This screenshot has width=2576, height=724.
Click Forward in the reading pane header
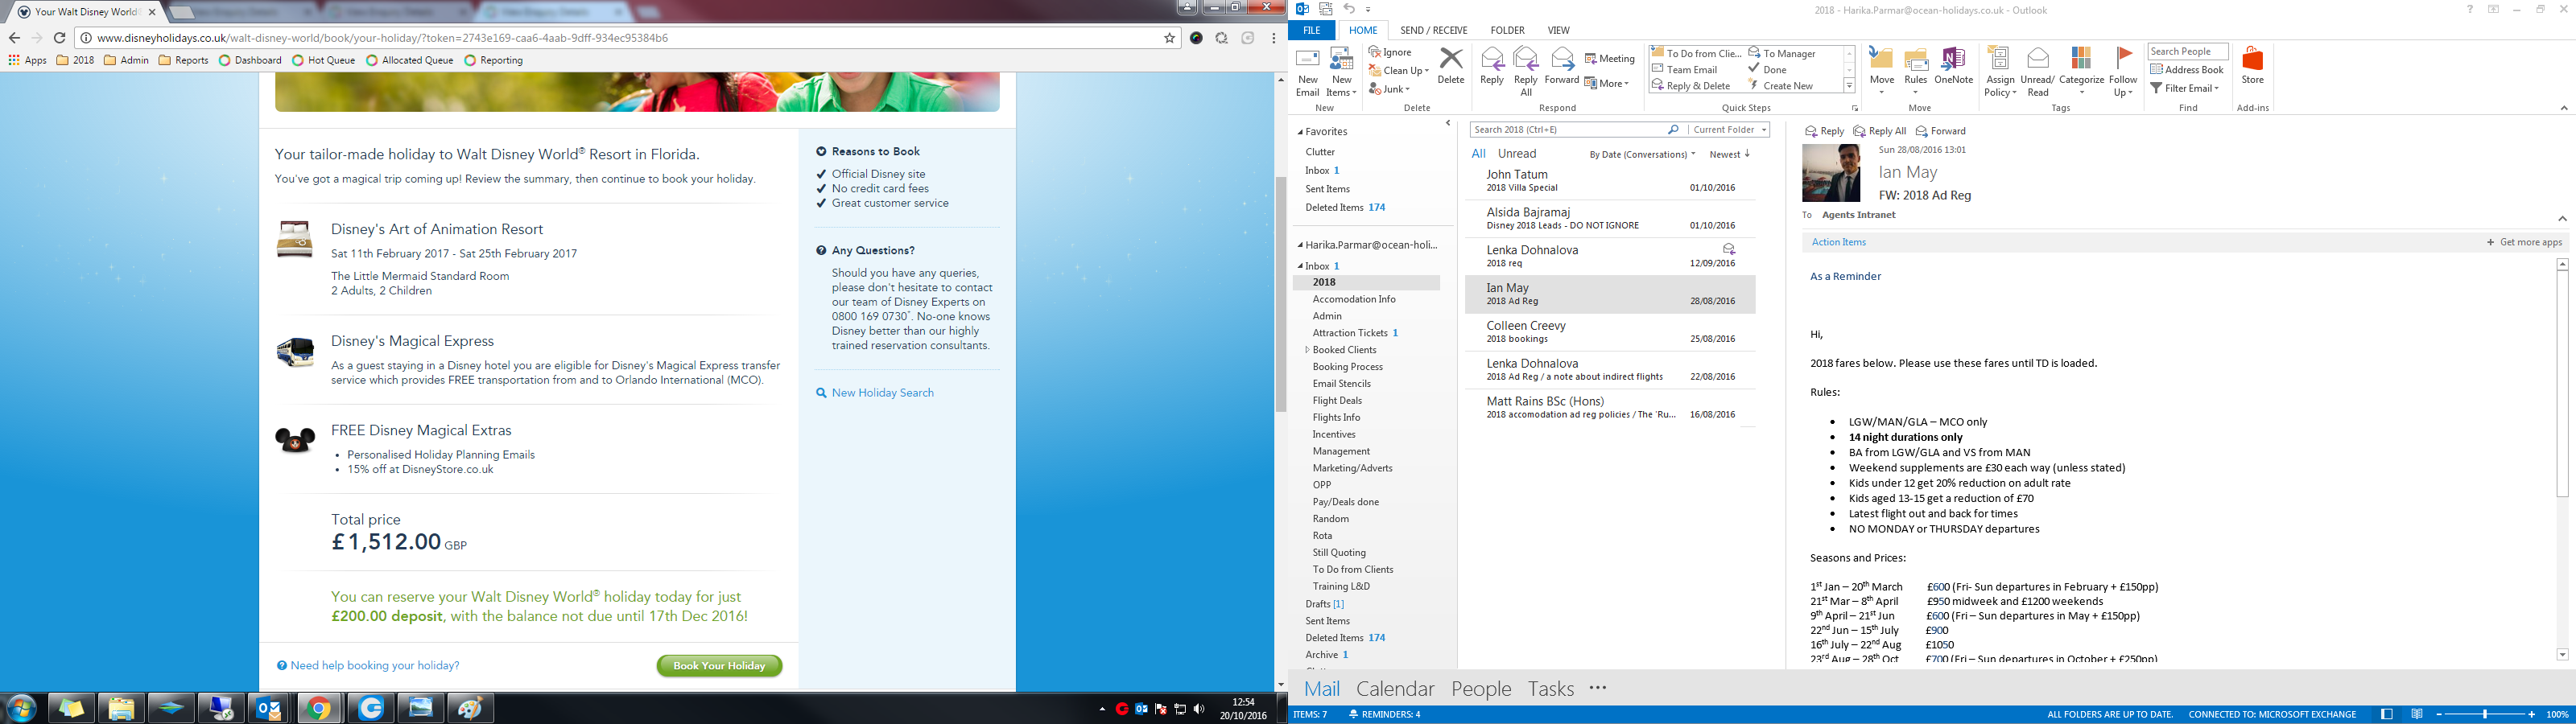(1941, 131)
